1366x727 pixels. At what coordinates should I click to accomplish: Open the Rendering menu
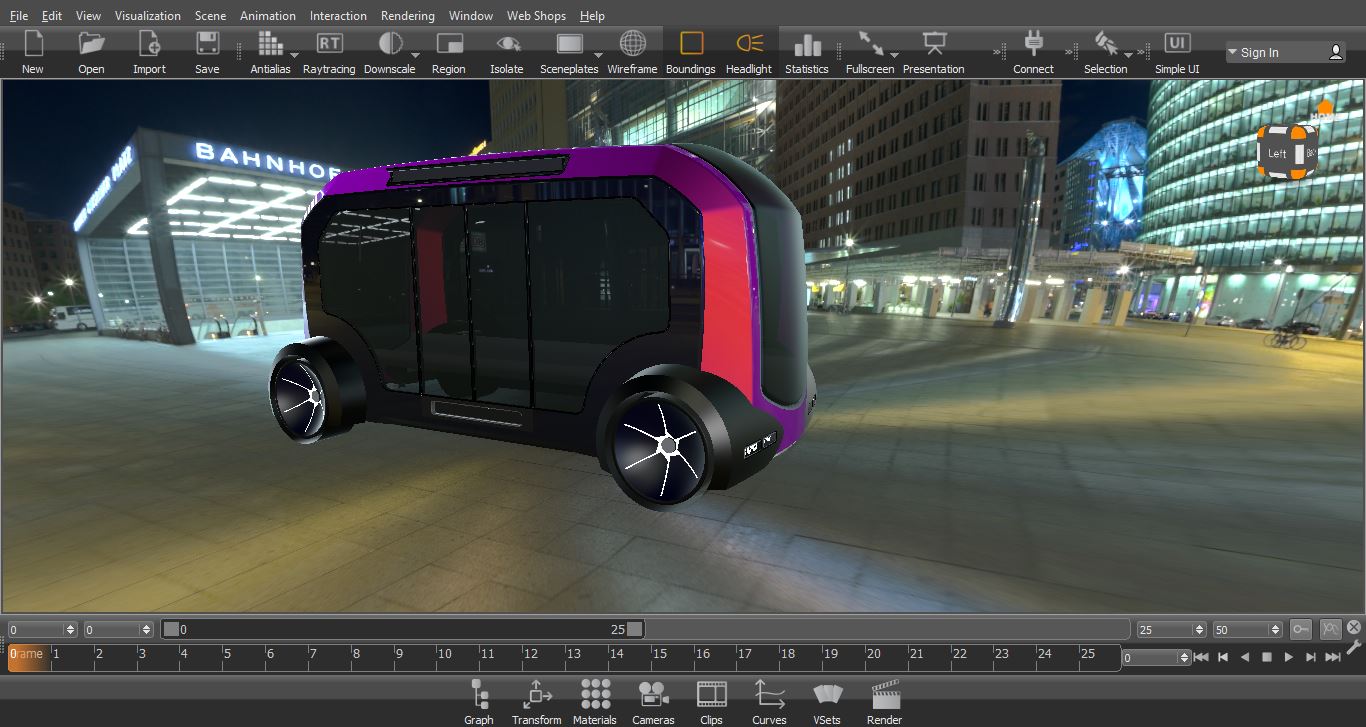407,16
